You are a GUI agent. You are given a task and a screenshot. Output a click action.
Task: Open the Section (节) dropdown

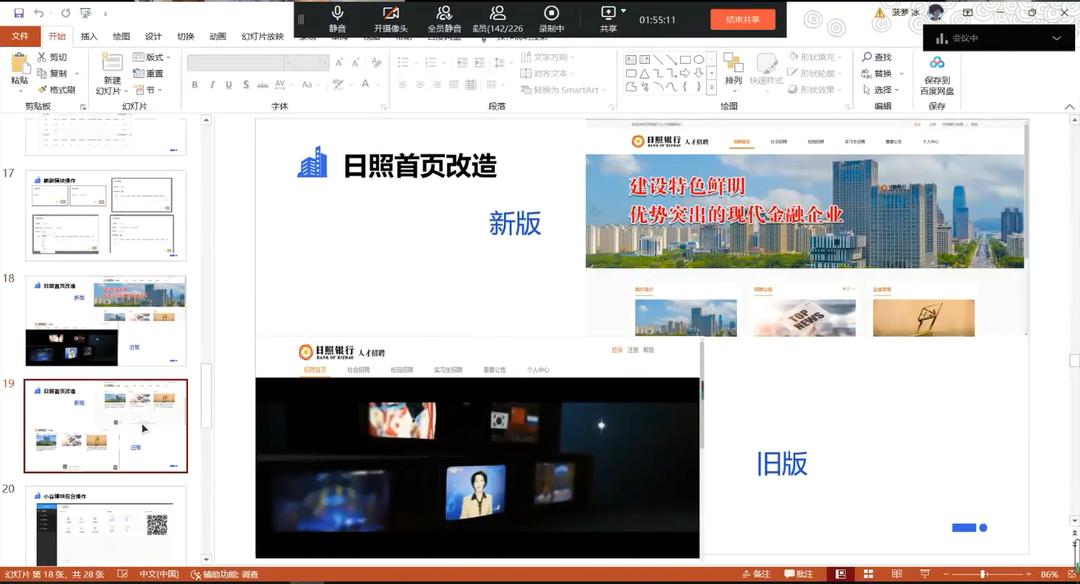click(148, 90)
